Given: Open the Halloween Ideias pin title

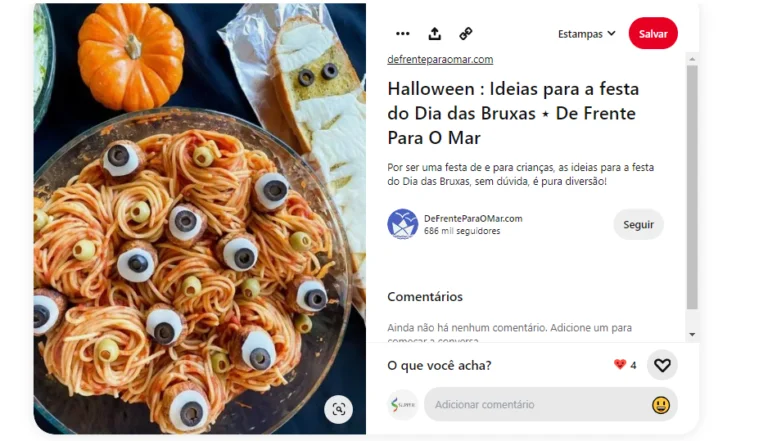Looking at the screenshot, I should 513,113.
